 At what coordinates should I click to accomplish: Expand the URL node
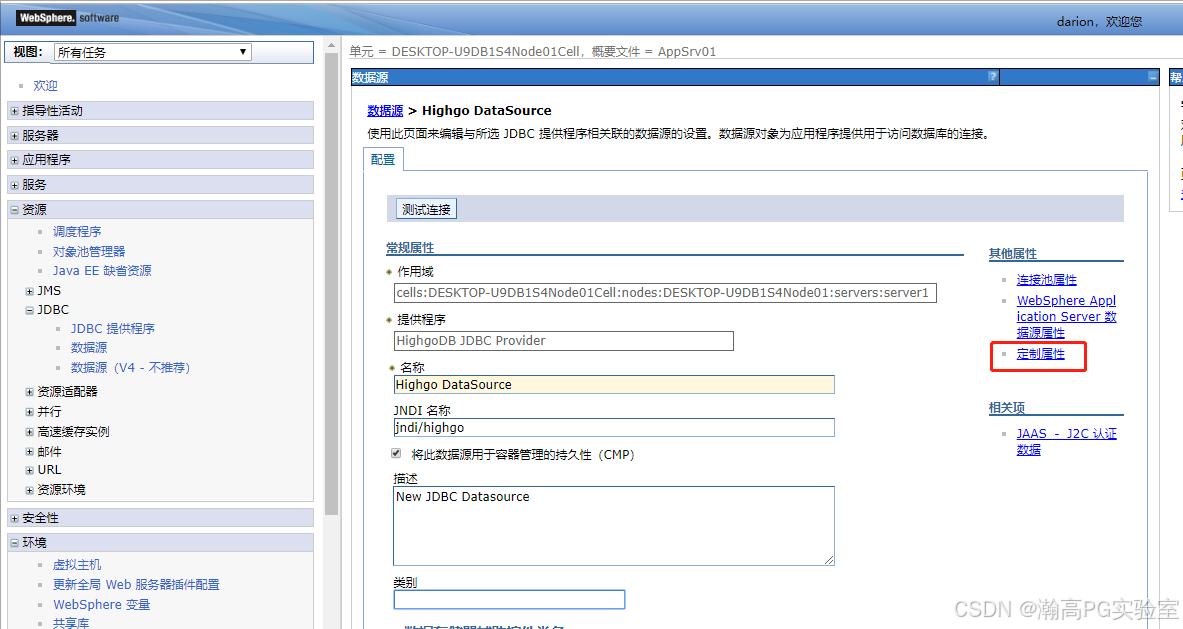29,470
